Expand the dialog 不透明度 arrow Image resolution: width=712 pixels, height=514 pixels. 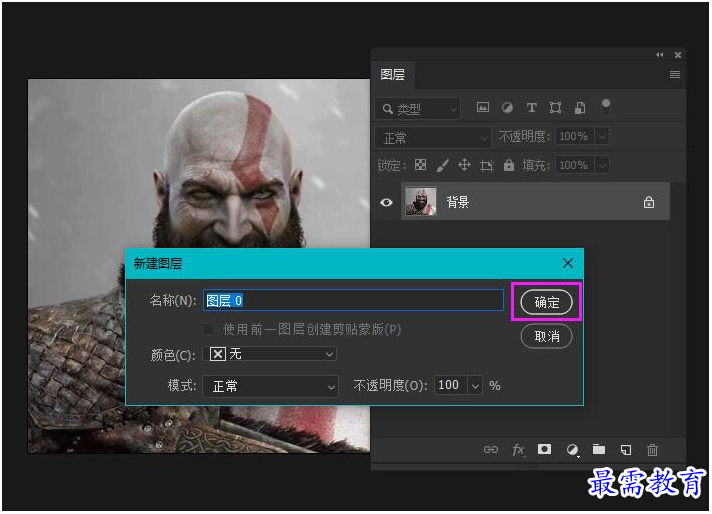pos(475,386)
